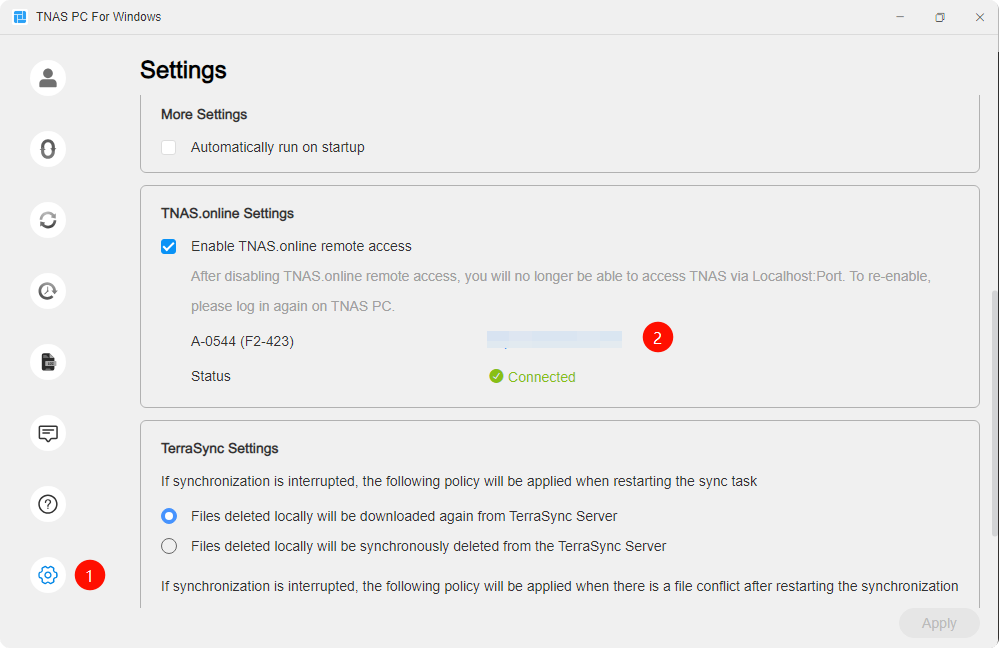Screen dimensions: 999x648
Task: Click the vertical settings scrollbar
Action: pyautogui.click(x=995, y=413)
